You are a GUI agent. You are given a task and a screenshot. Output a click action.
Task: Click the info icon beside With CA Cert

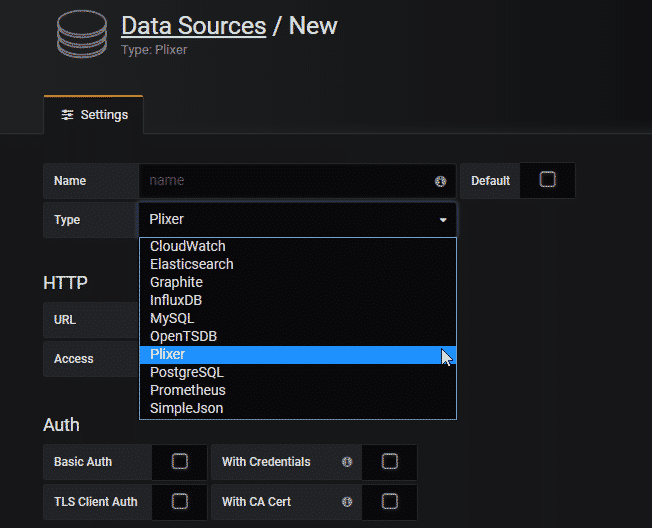click(x=347, y=502)
